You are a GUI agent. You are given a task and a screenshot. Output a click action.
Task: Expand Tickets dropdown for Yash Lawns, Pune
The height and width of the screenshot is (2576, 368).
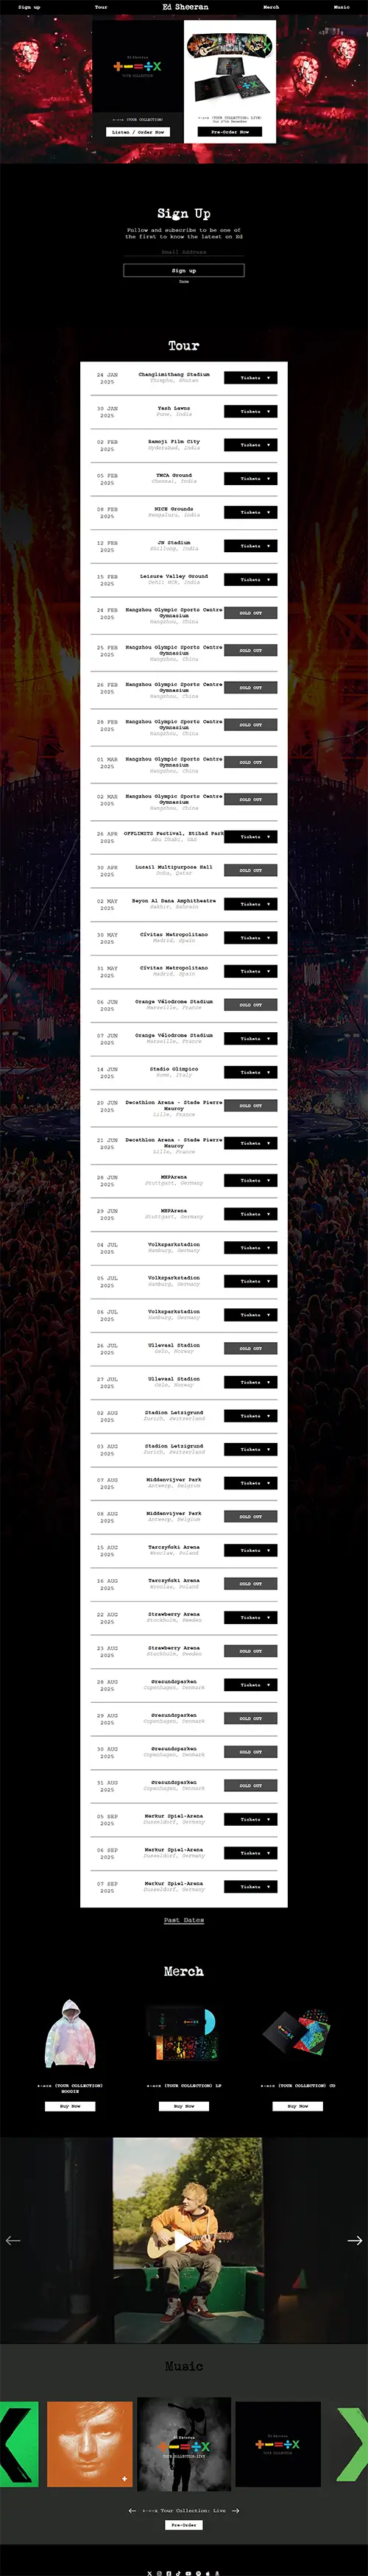coord(250,411)
